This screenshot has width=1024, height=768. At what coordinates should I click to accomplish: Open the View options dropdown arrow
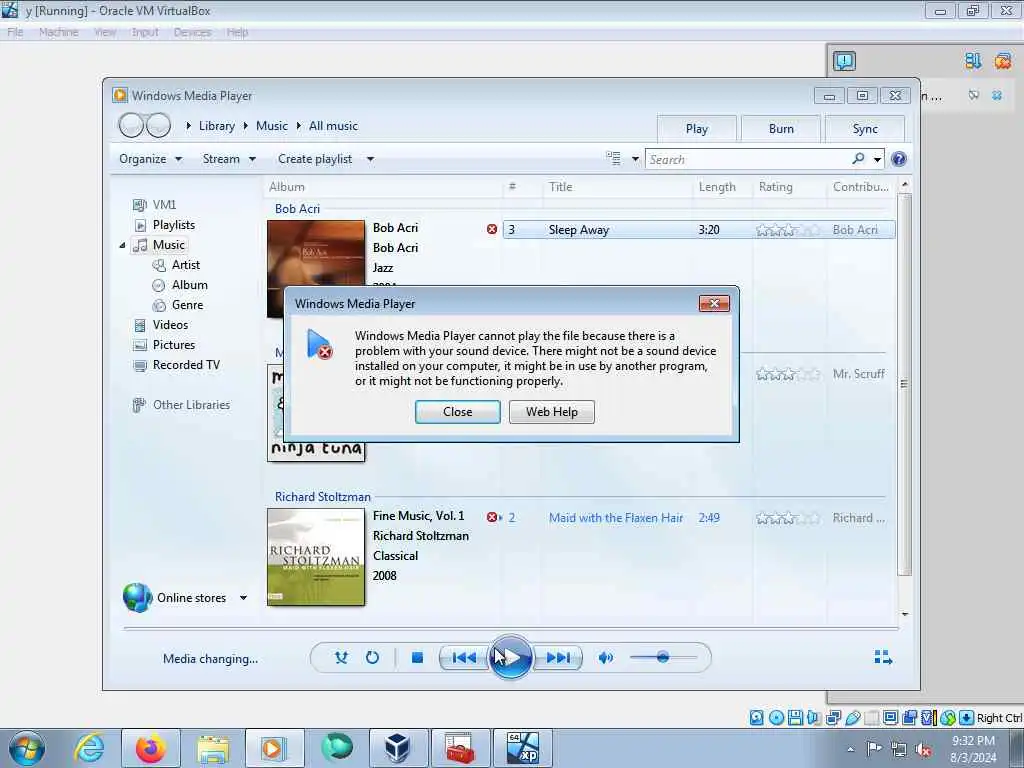click(x=635, y=159)
